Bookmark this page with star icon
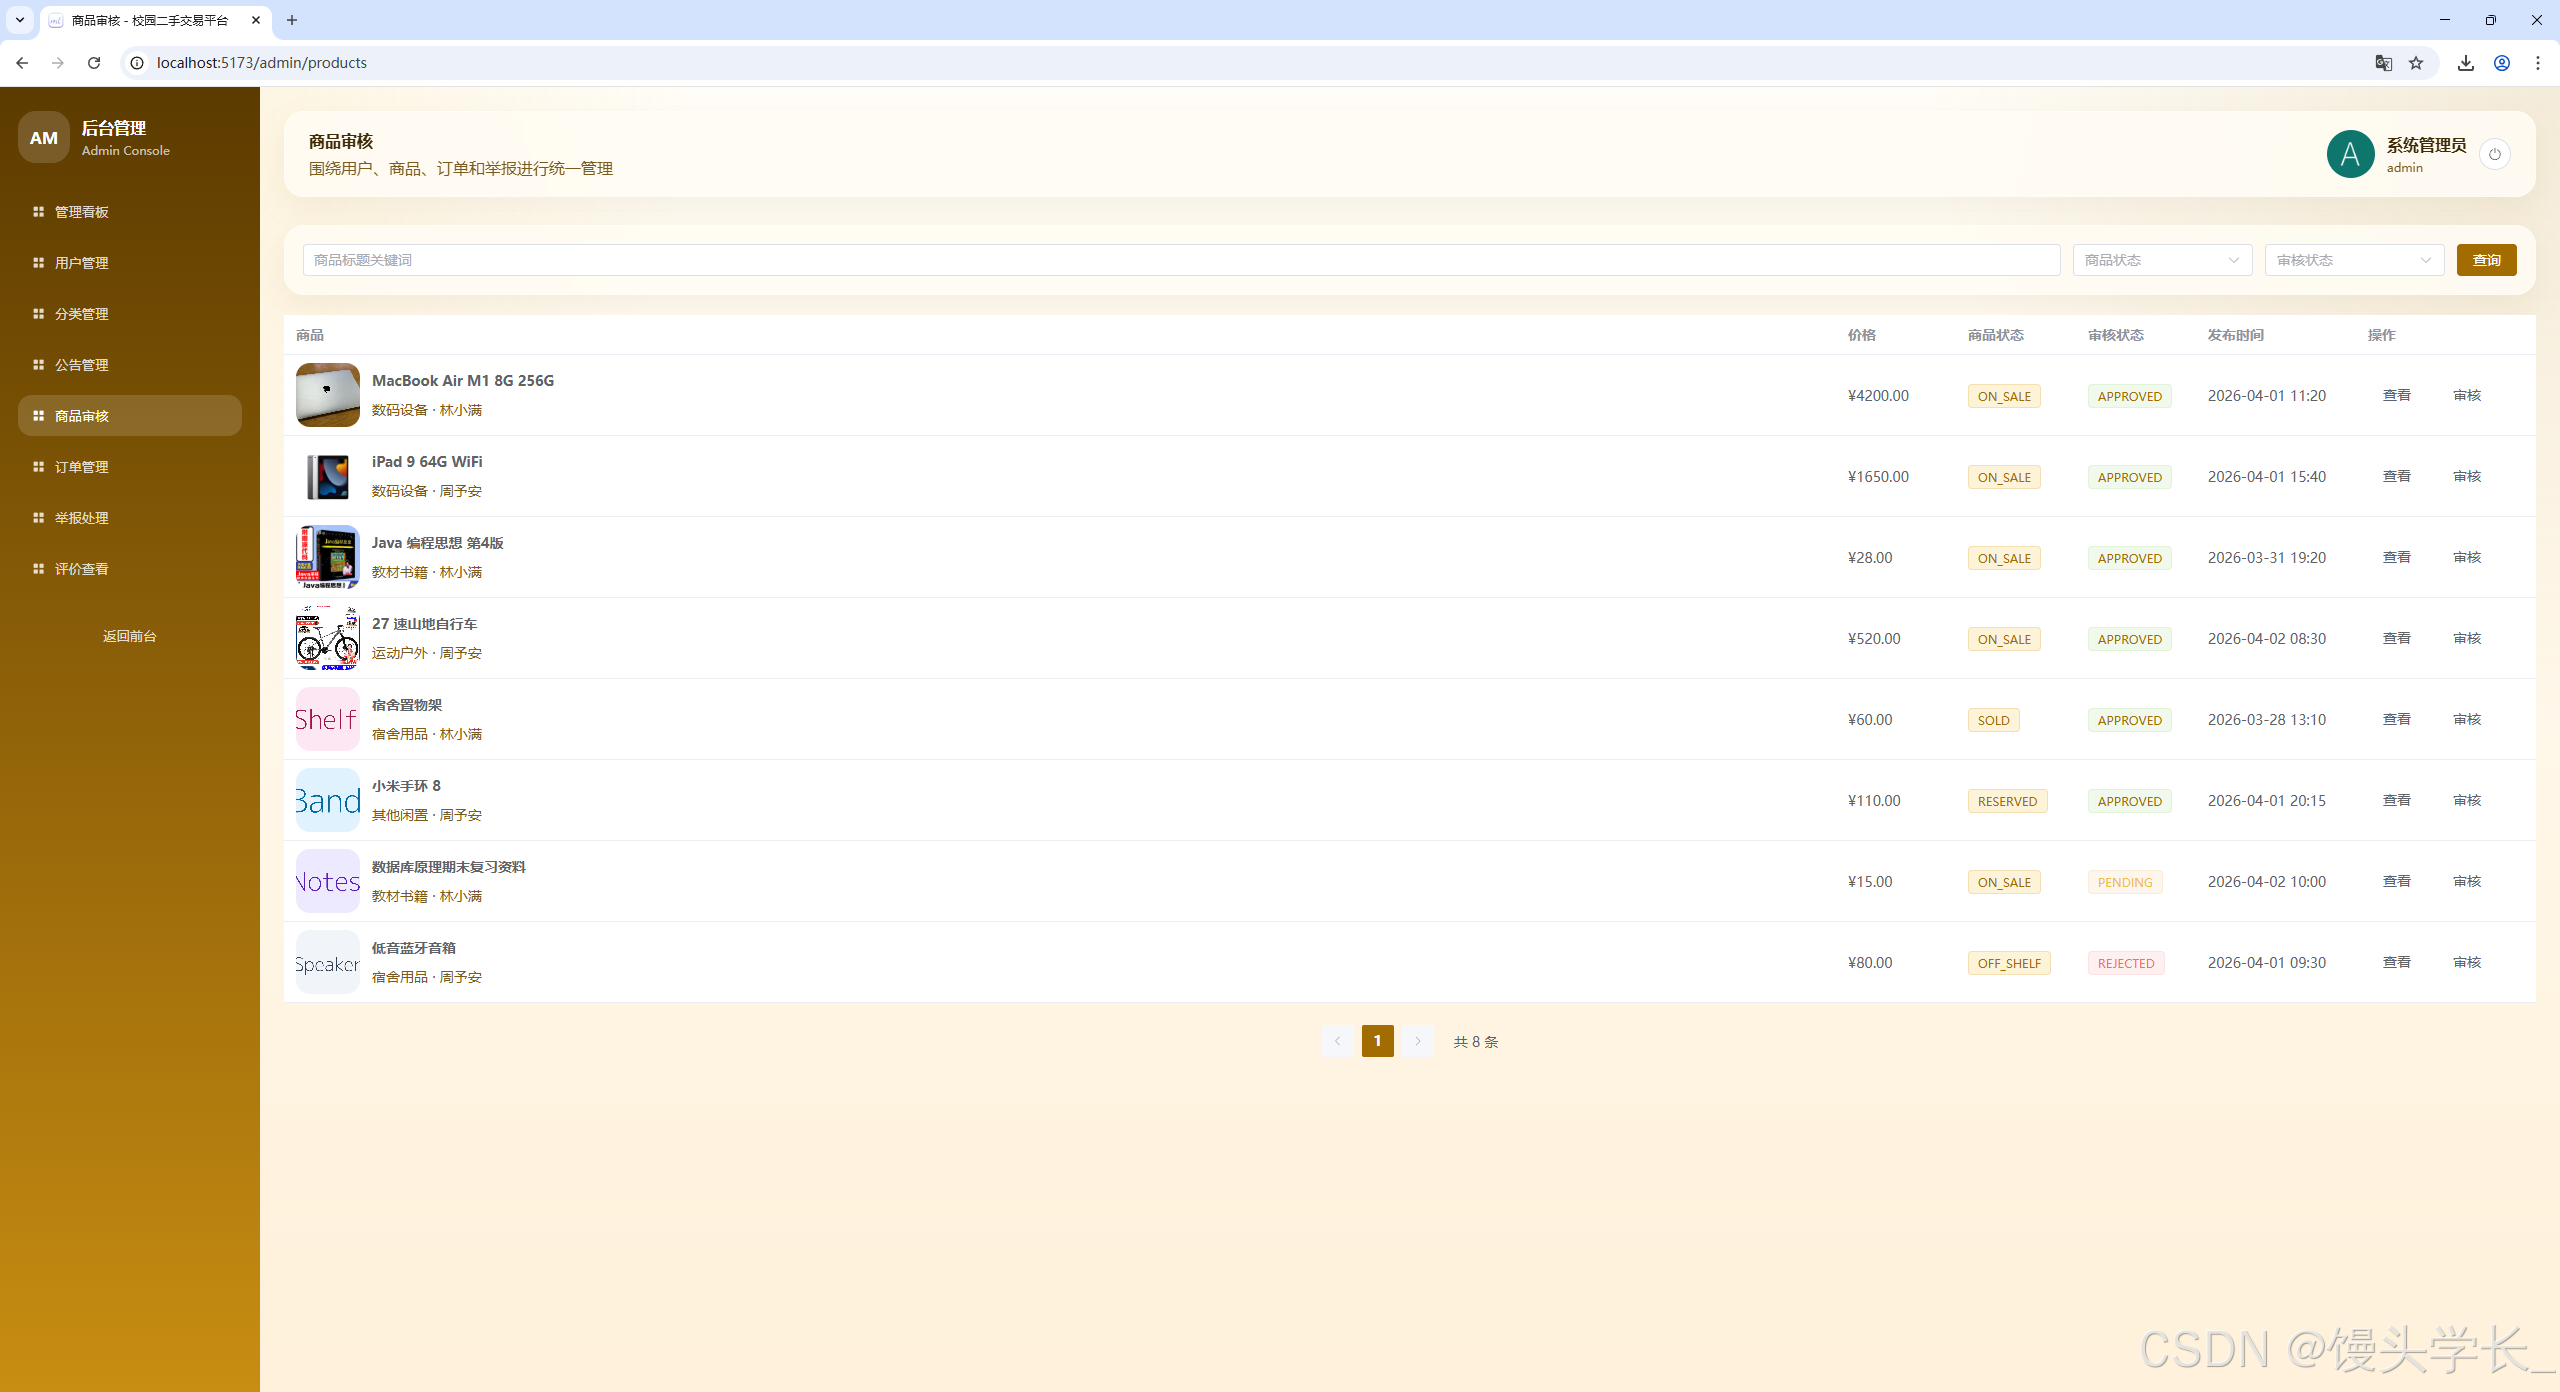Viewport: 2560px width, 1392px height. point(2416,63)
